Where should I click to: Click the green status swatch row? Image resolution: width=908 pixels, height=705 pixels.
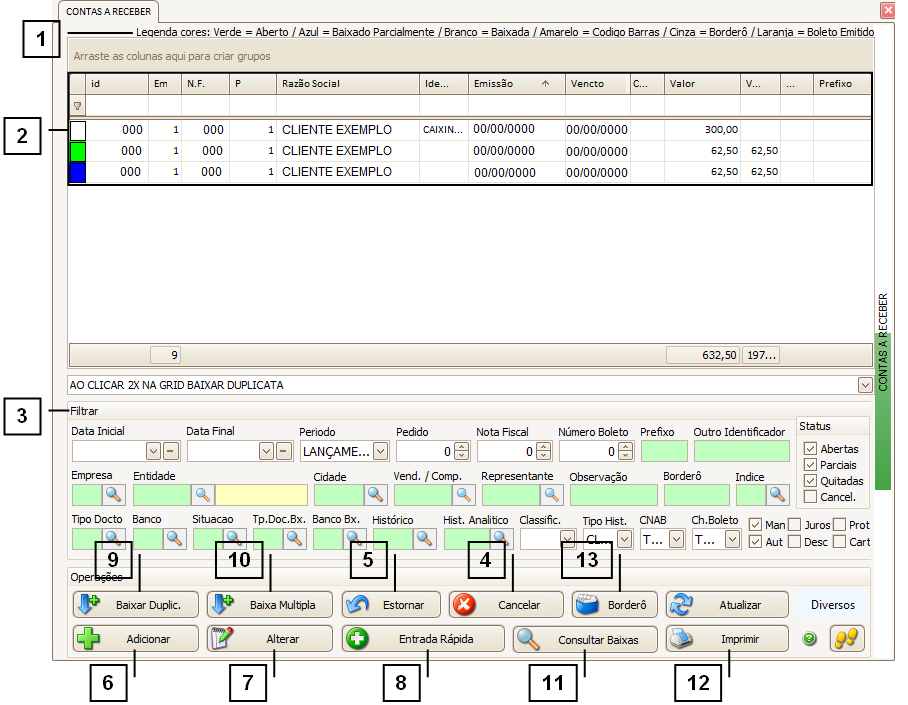click(78, 151)
